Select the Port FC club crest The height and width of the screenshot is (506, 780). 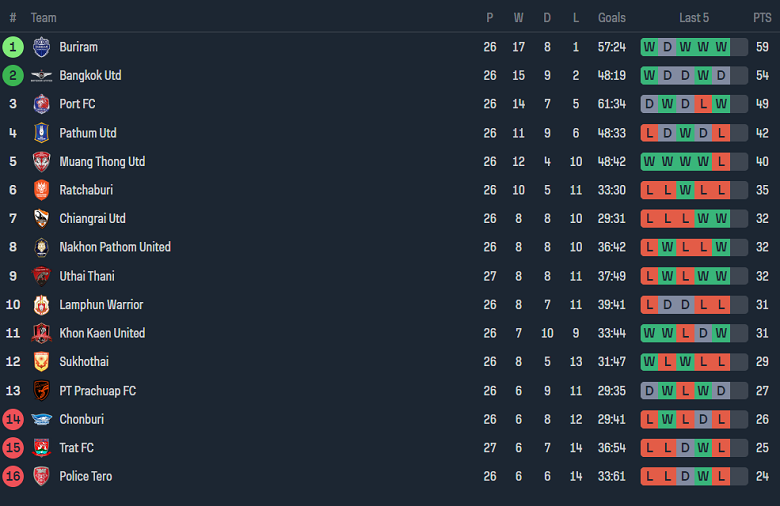[41, 104]
